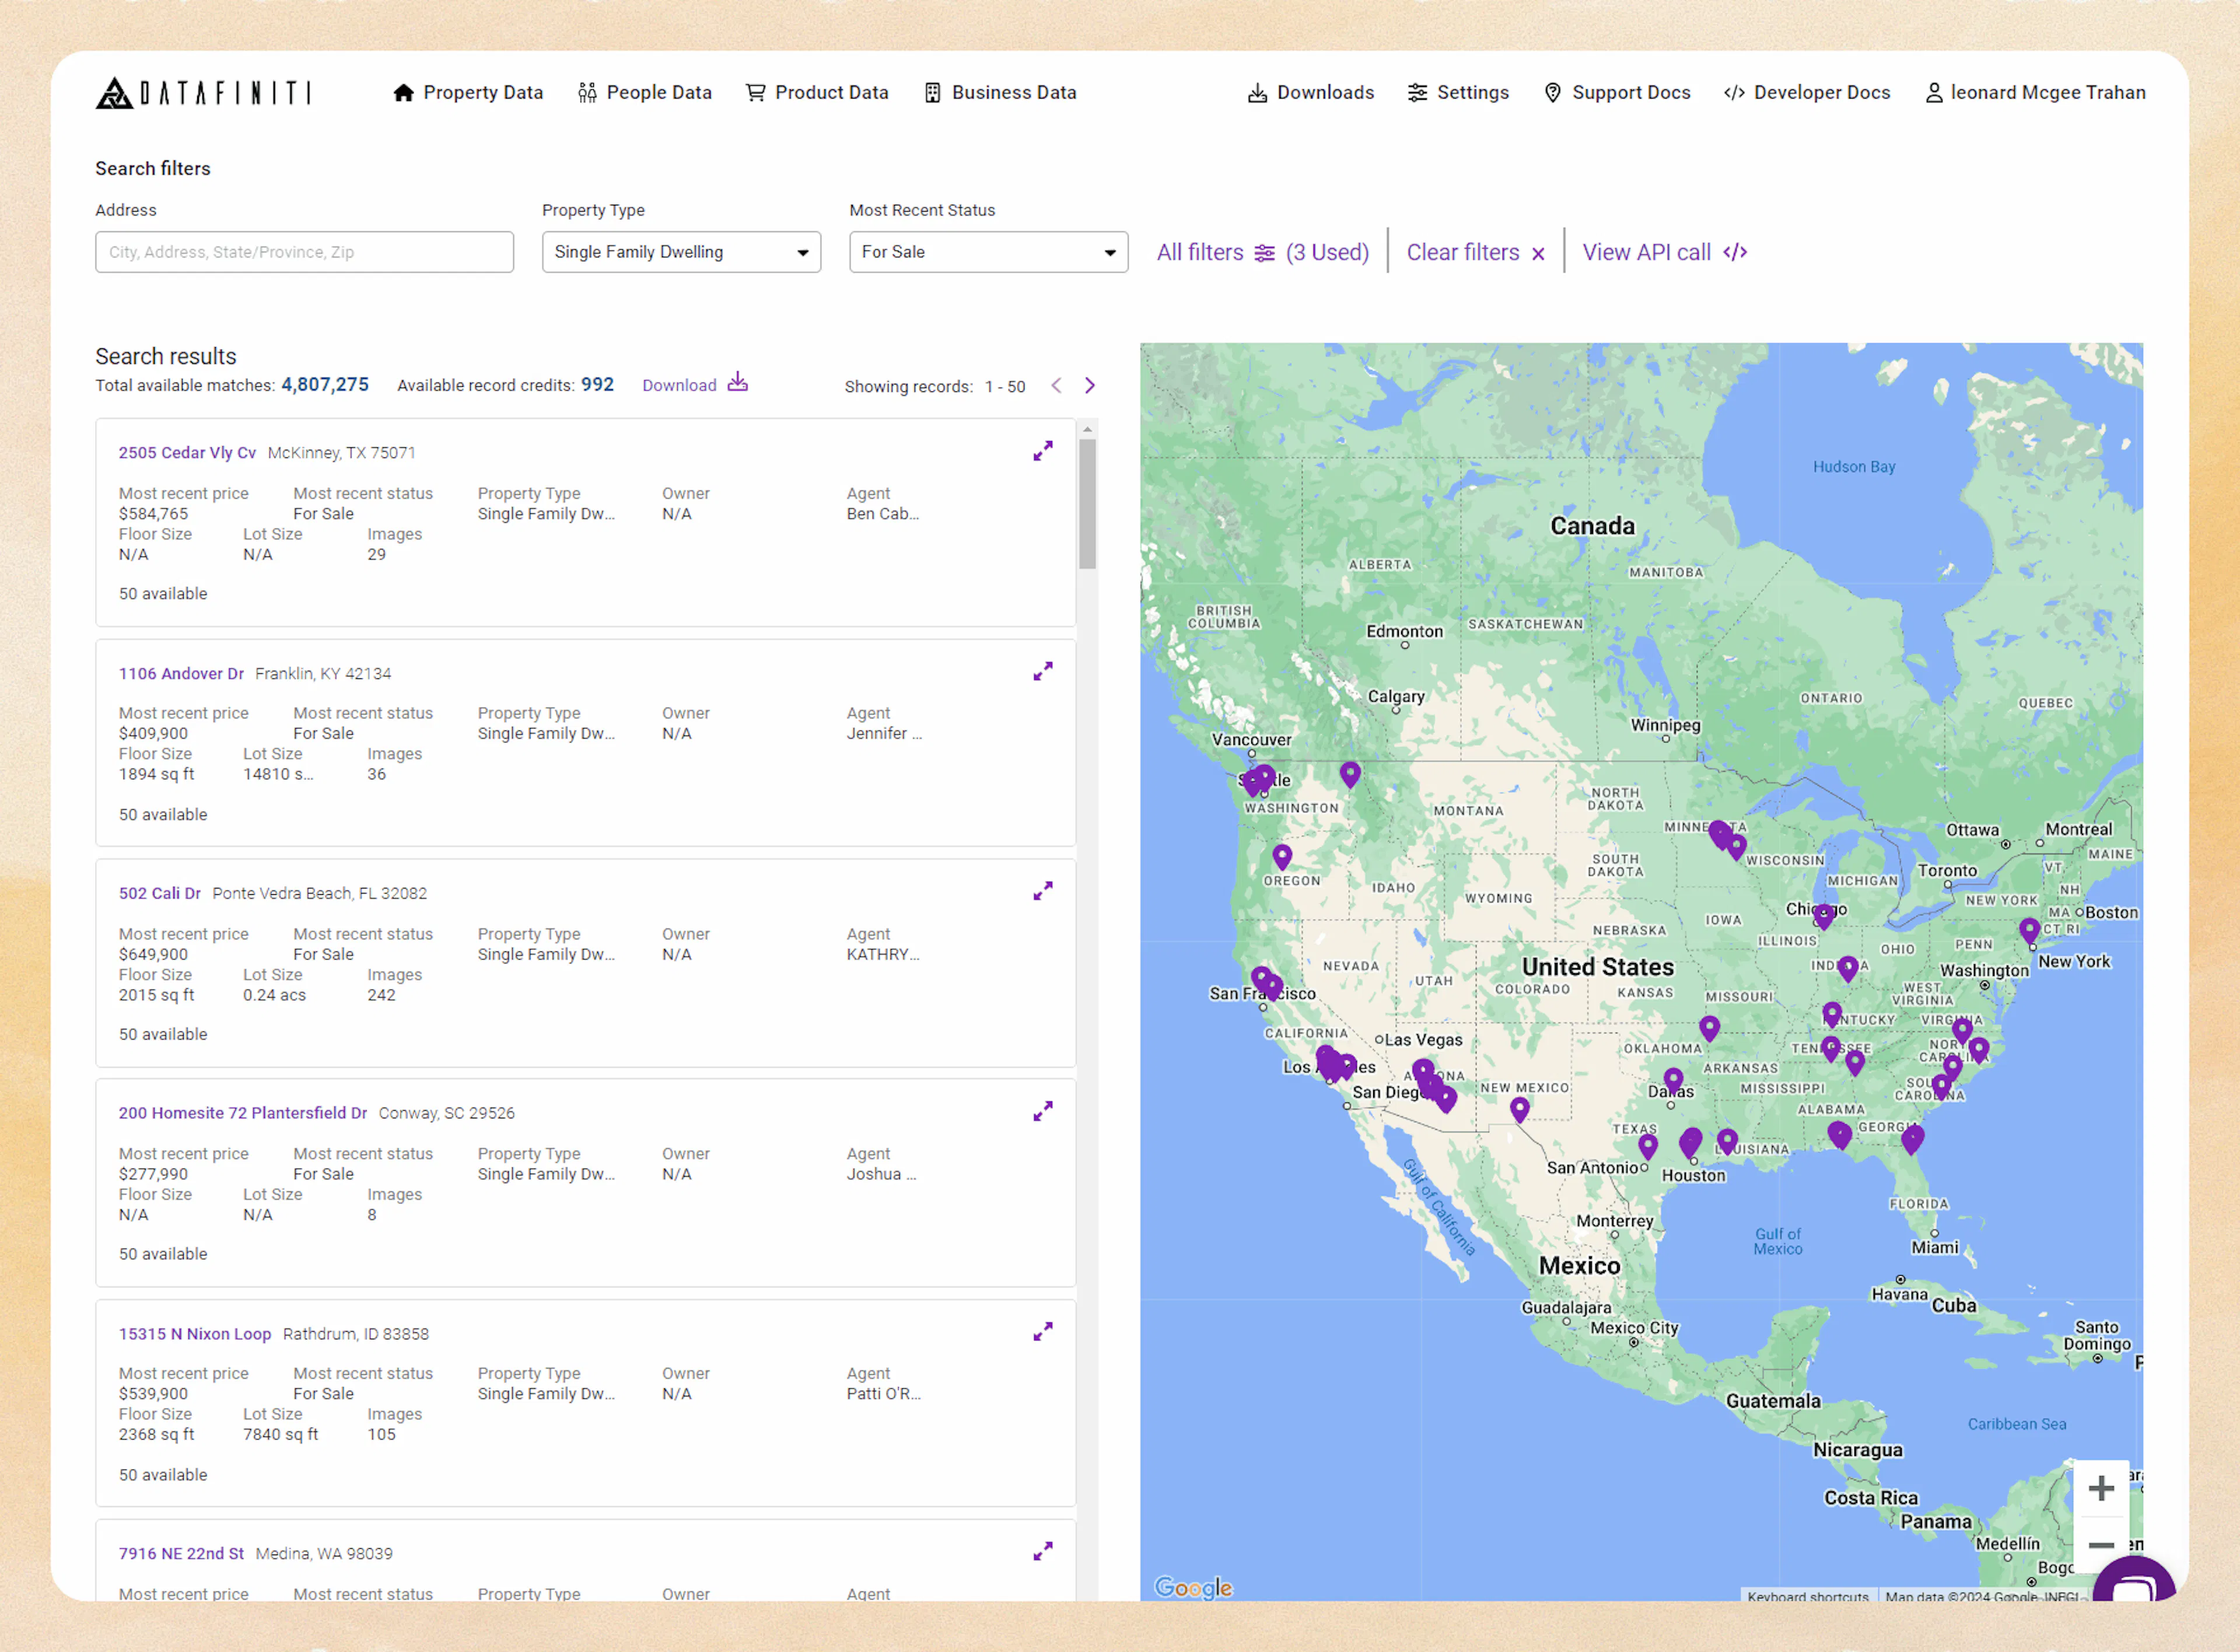Screen dimensions: 2240x1652
Task: Expand the 502 Cali Dr record details
Action: [x=1043, y=891]
